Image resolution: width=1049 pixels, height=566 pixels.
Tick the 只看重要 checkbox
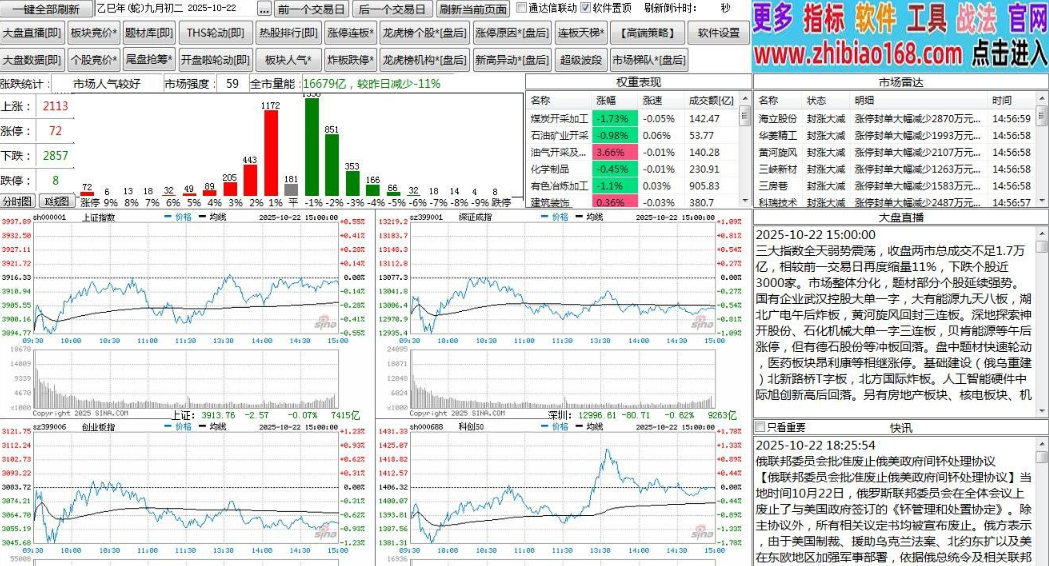click(x=759, y=427)
